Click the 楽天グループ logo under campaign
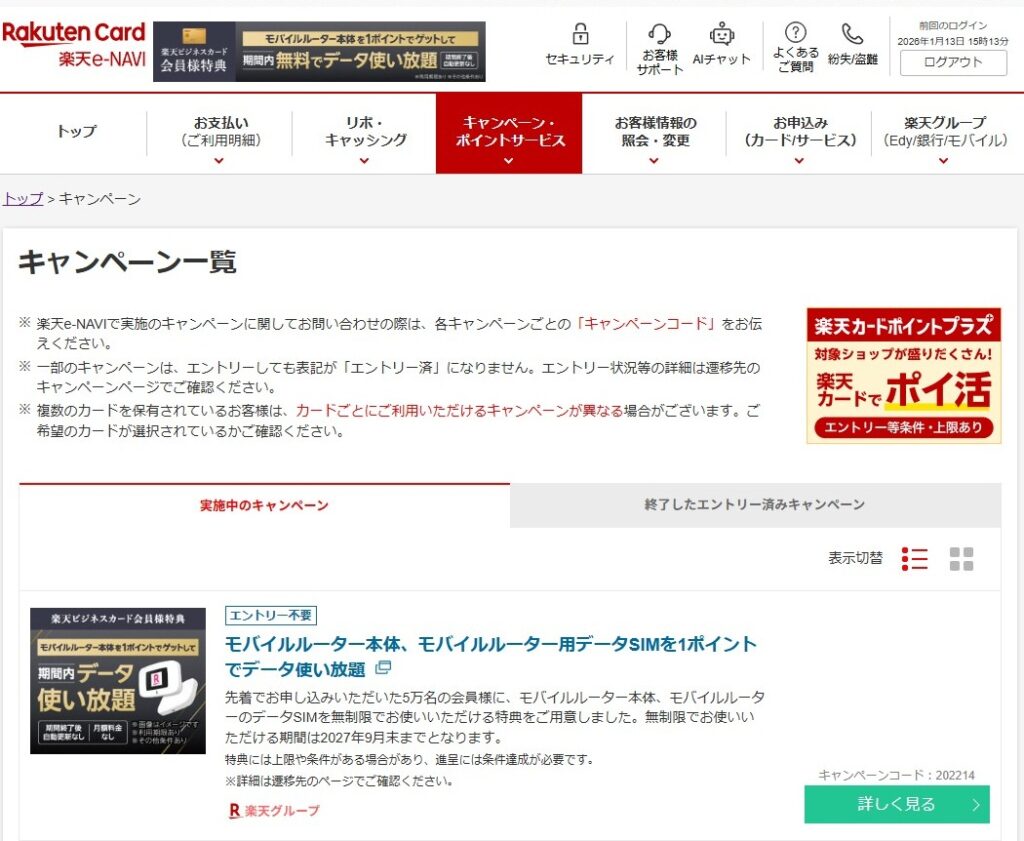The height and width of the screenshot is (841, 1024). [274, 810]
